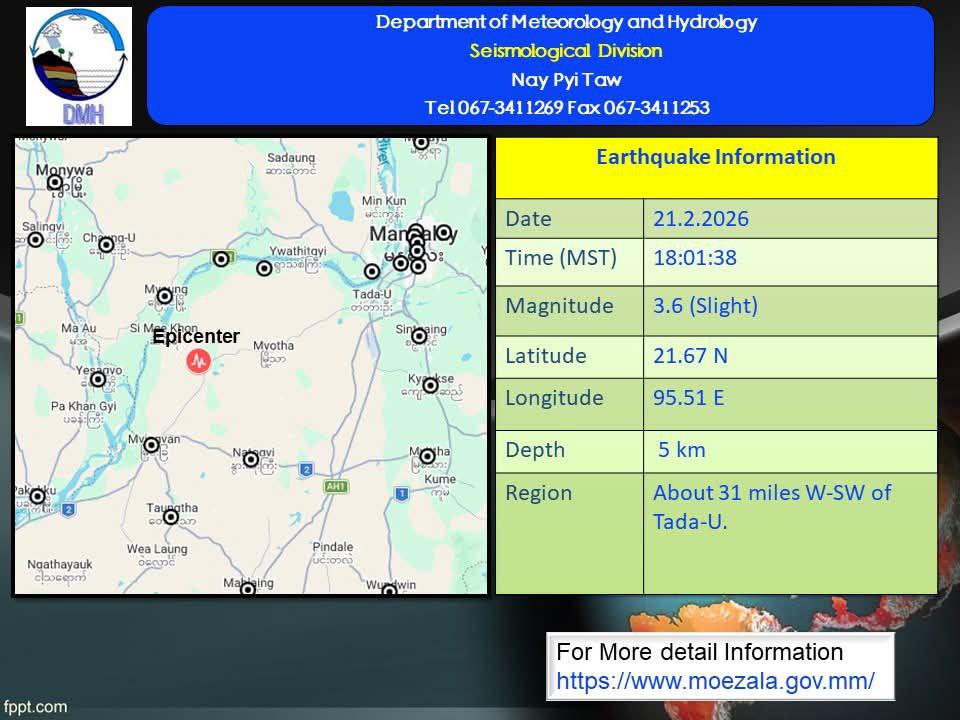Click the Yesagyo station marker

click(98, 379)
